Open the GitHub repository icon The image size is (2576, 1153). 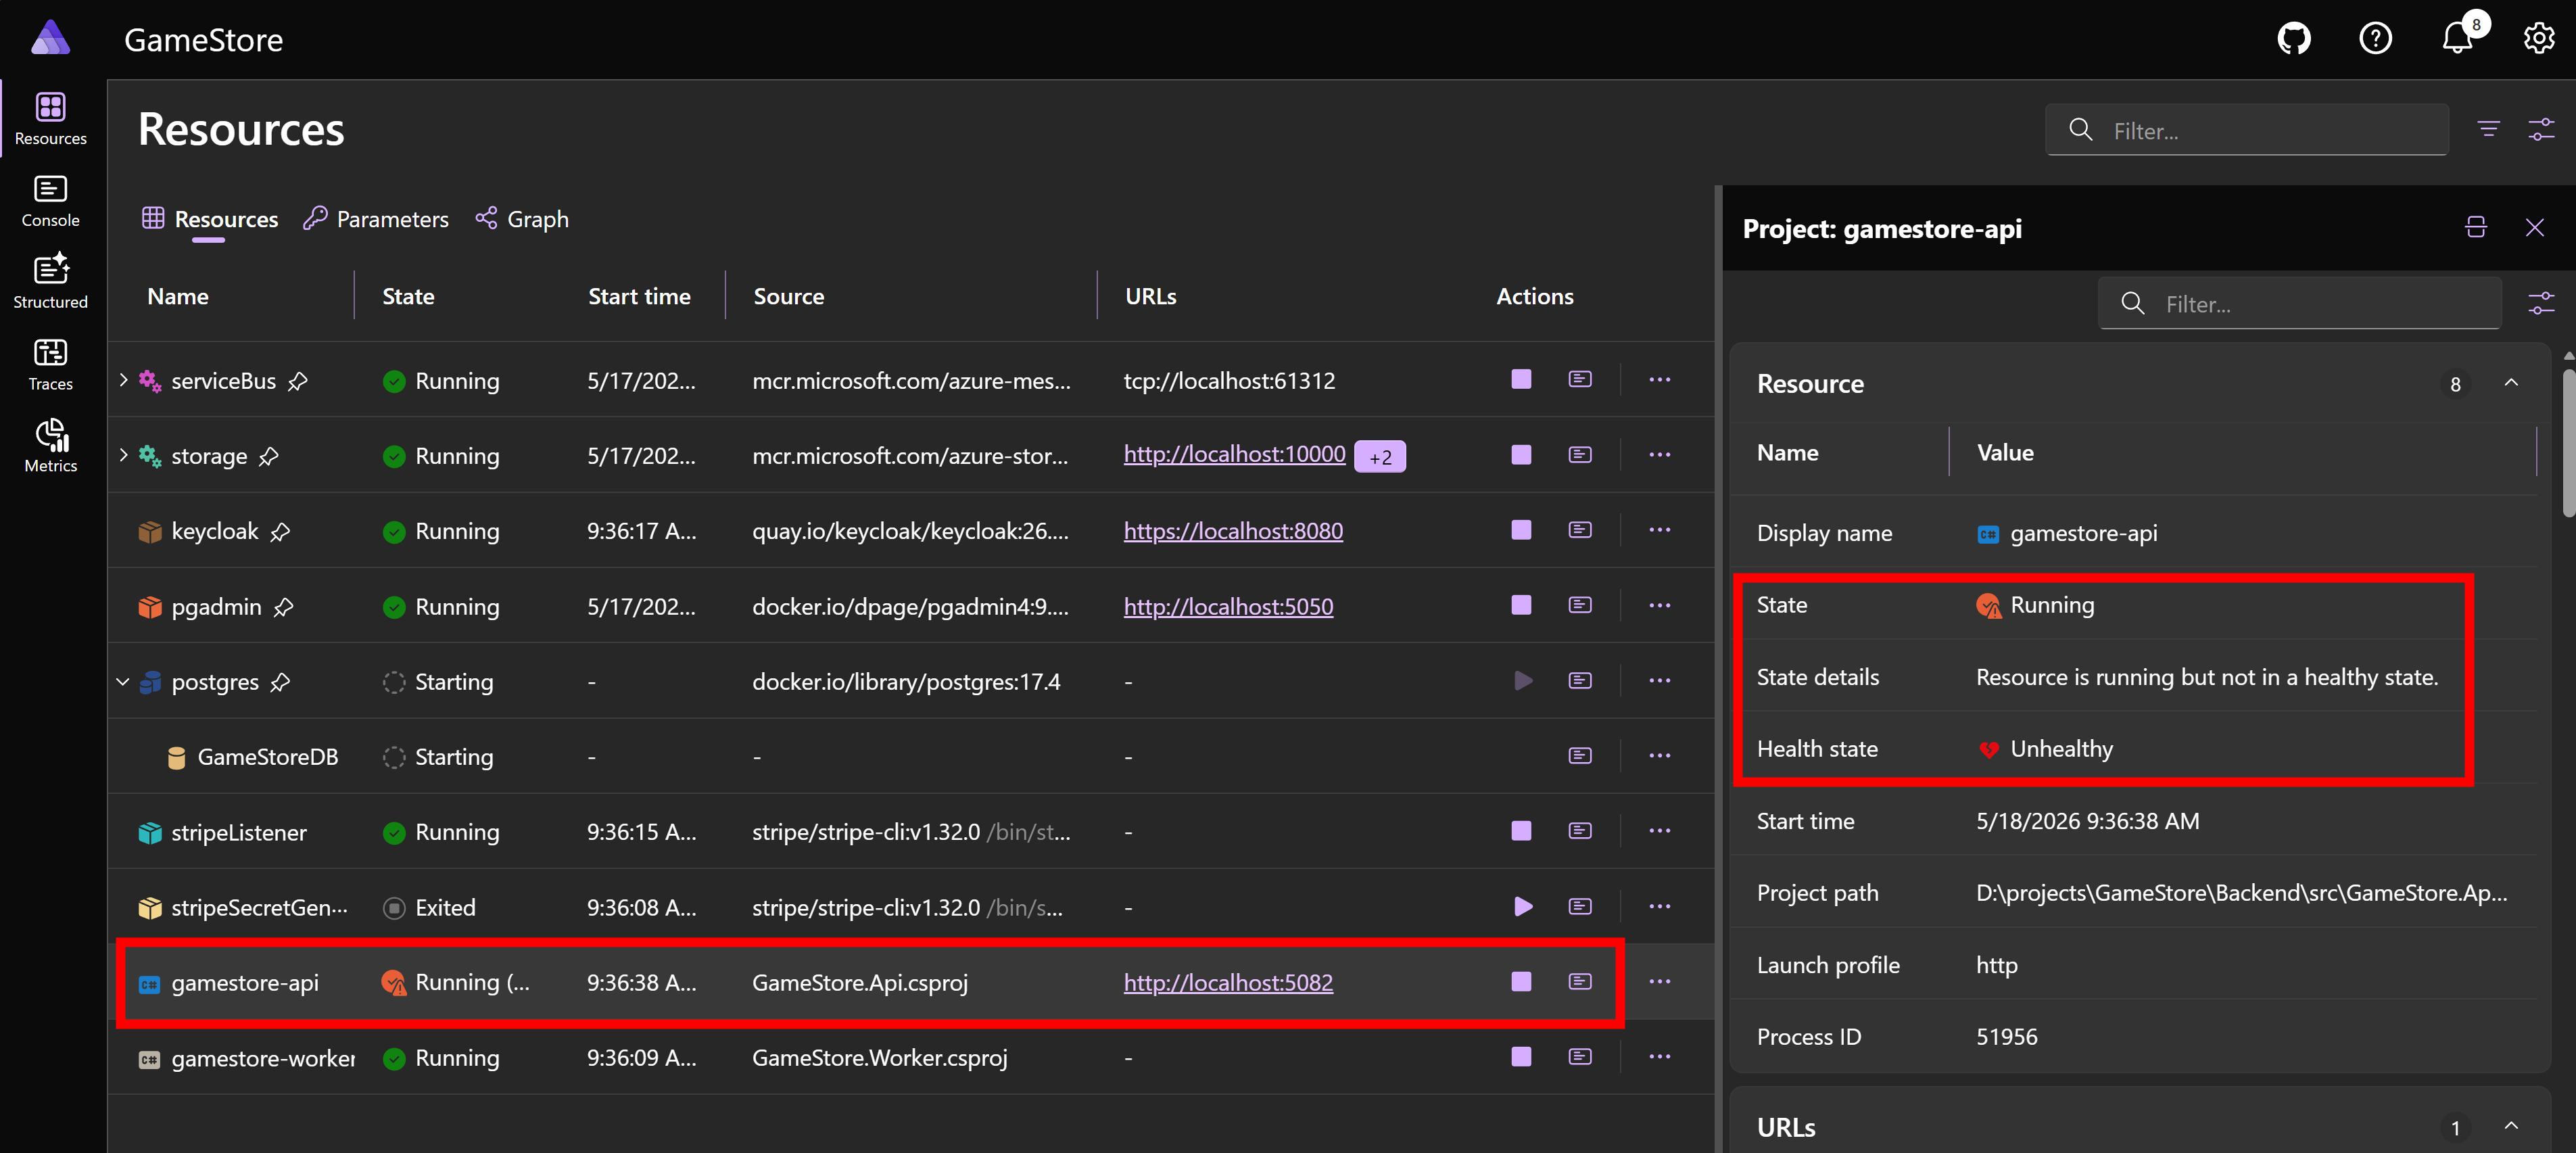(2293, 39)
